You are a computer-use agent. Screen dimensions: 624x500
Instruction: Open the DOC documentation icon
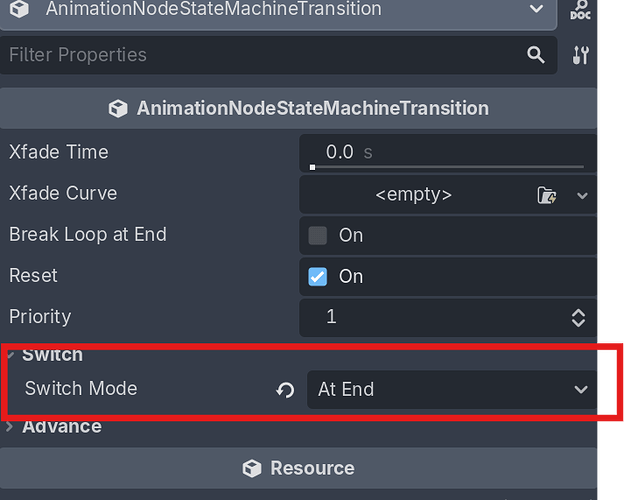(580, 10)
